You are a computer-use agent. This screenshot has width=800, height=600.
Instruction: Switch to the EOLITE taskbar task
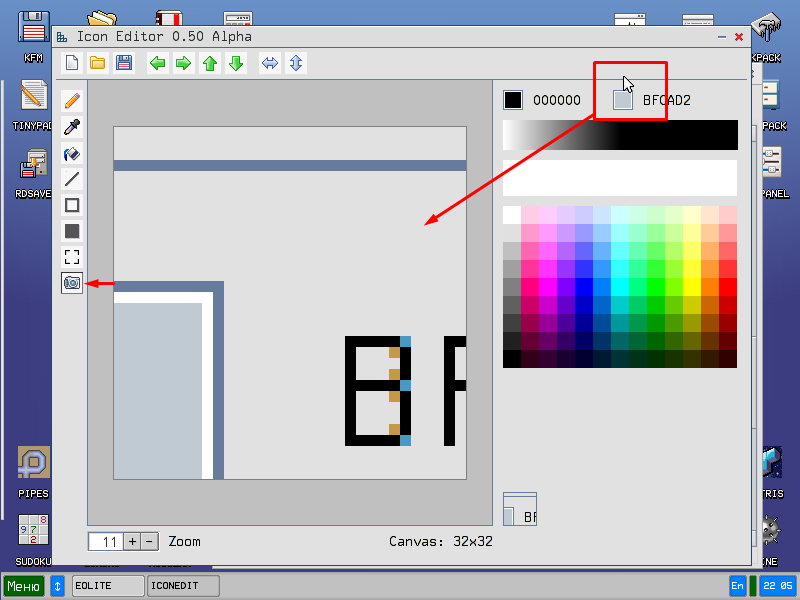(x=107, y=585)
